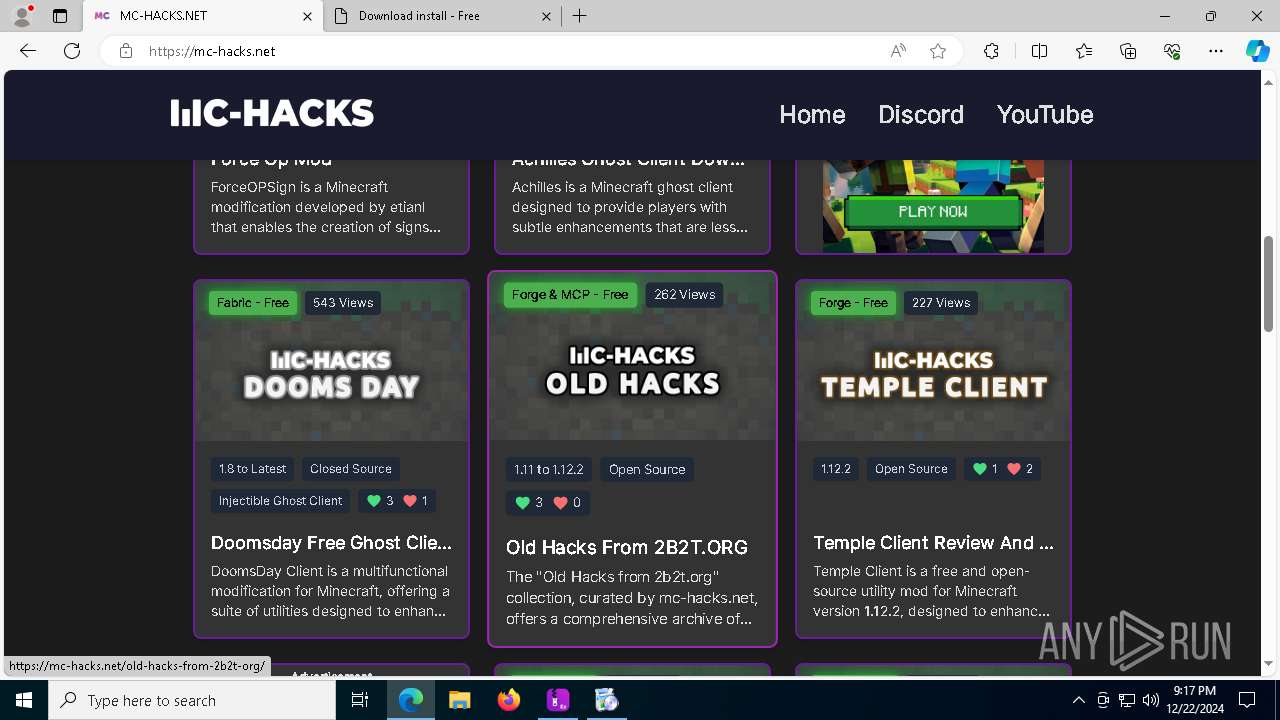1280x720 pixels.
Task: Like Temple Client with green heart
Action: [979, 469]
